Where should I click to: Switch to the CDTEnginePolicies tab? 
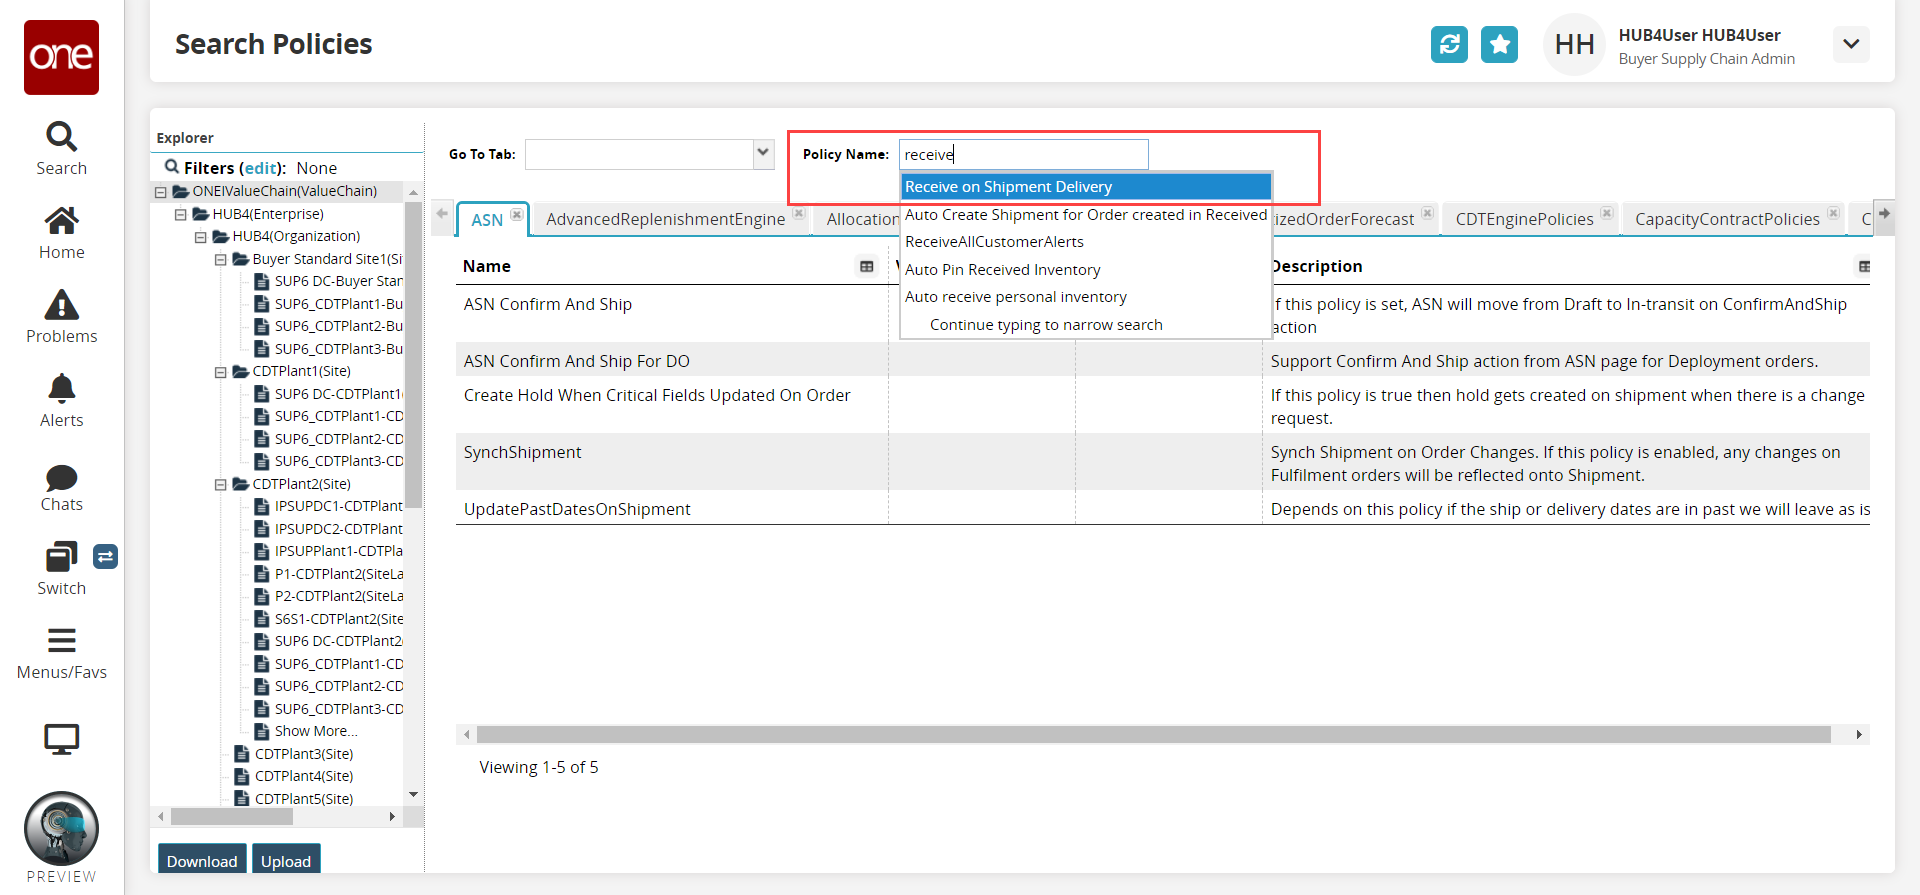coord(1524,219)
